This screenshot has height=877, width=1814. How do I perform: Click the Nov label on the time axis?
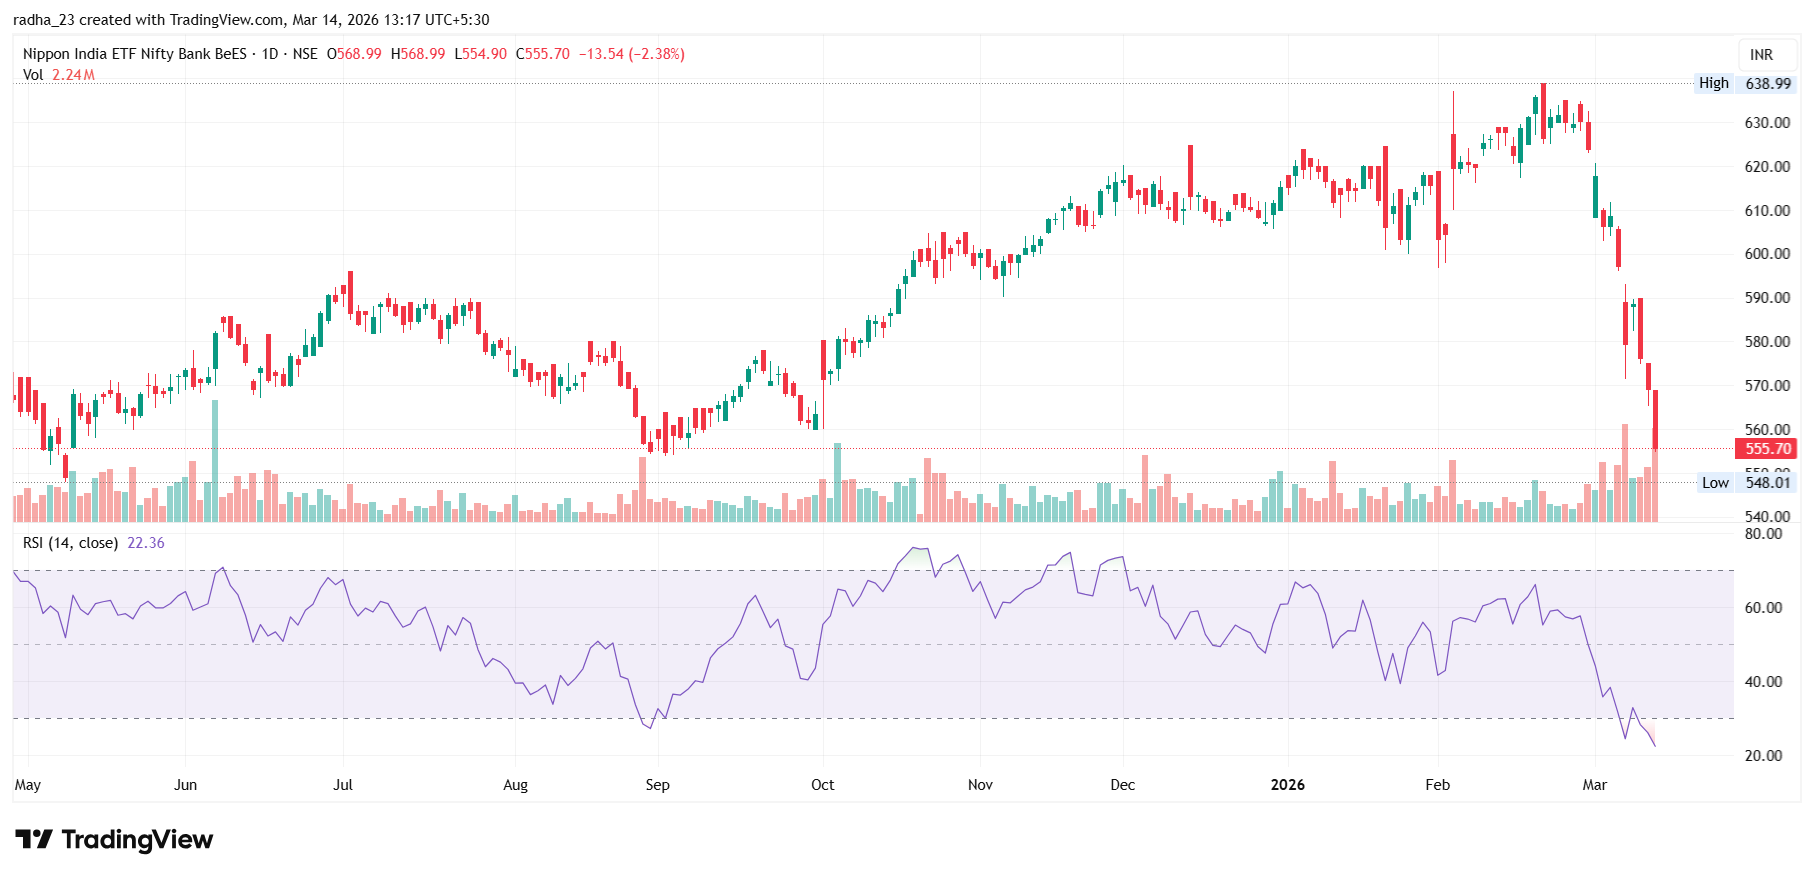click(x=980, y=785)
